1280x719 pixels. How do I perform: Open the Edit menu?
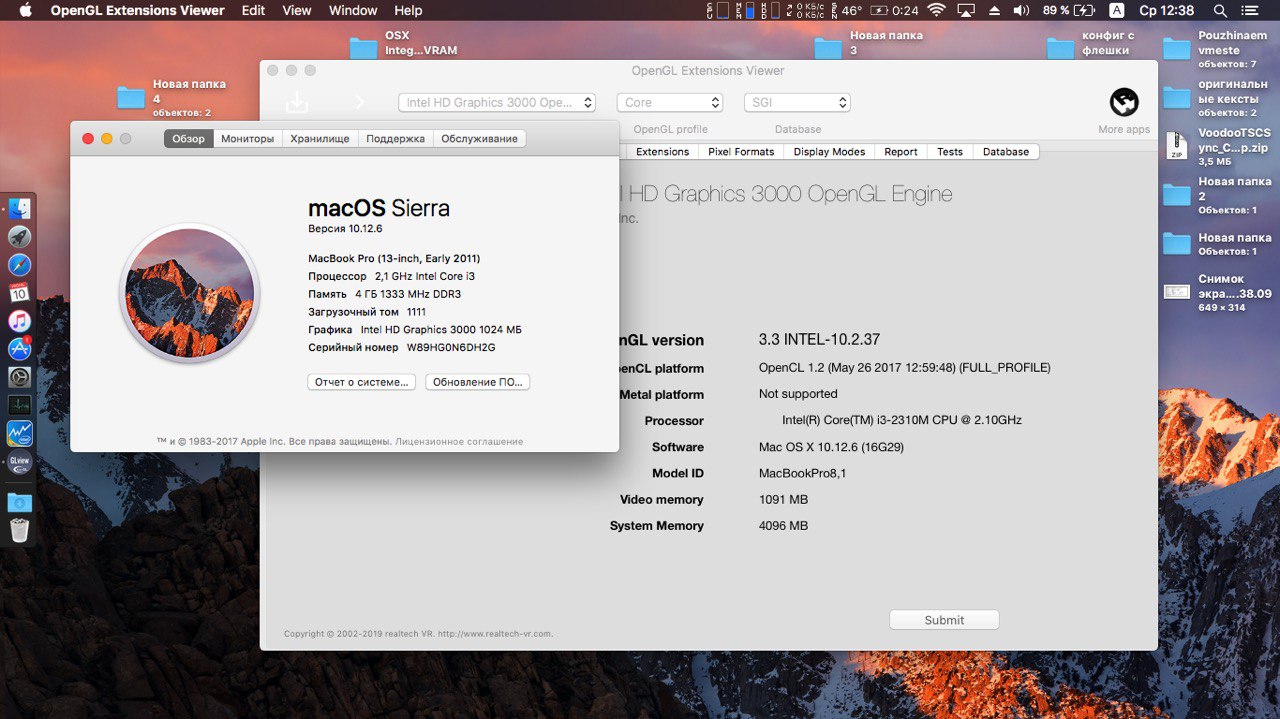coord(253,10)
